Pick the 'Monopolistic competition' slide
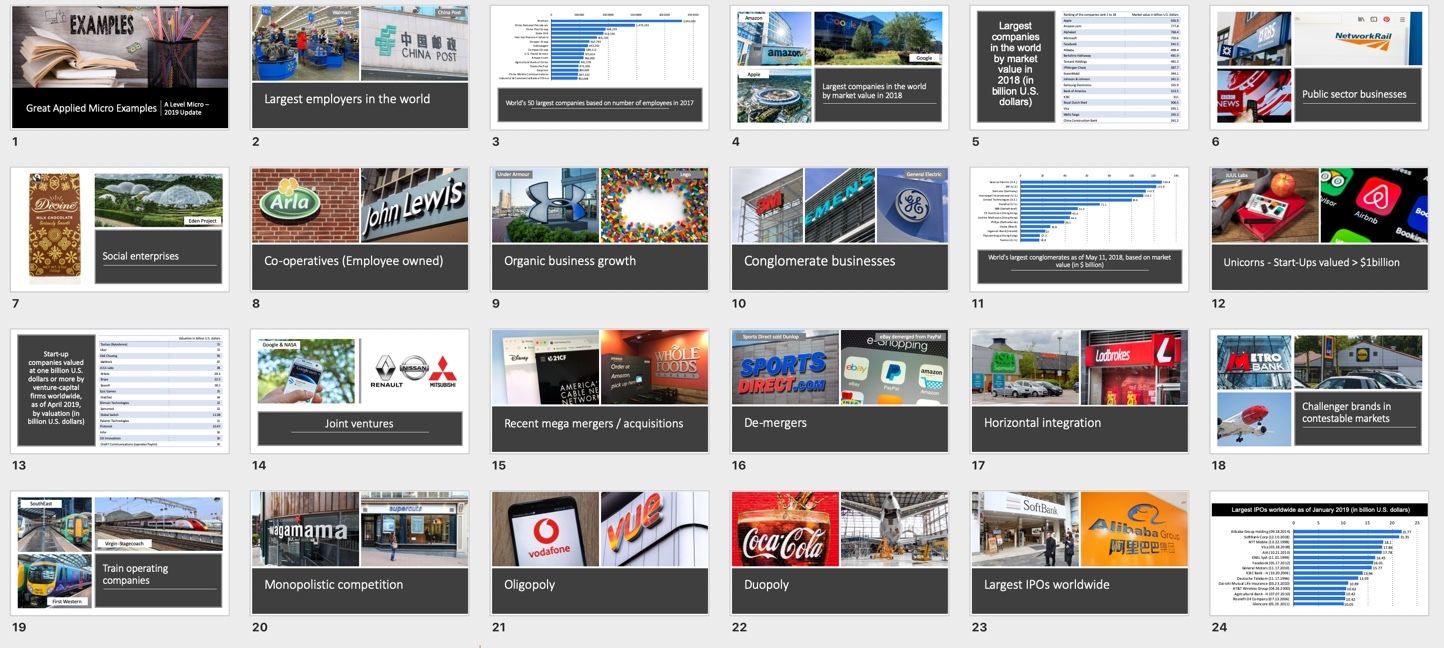1444x648 pixels. pyautogui.click(x=359, y=553)
